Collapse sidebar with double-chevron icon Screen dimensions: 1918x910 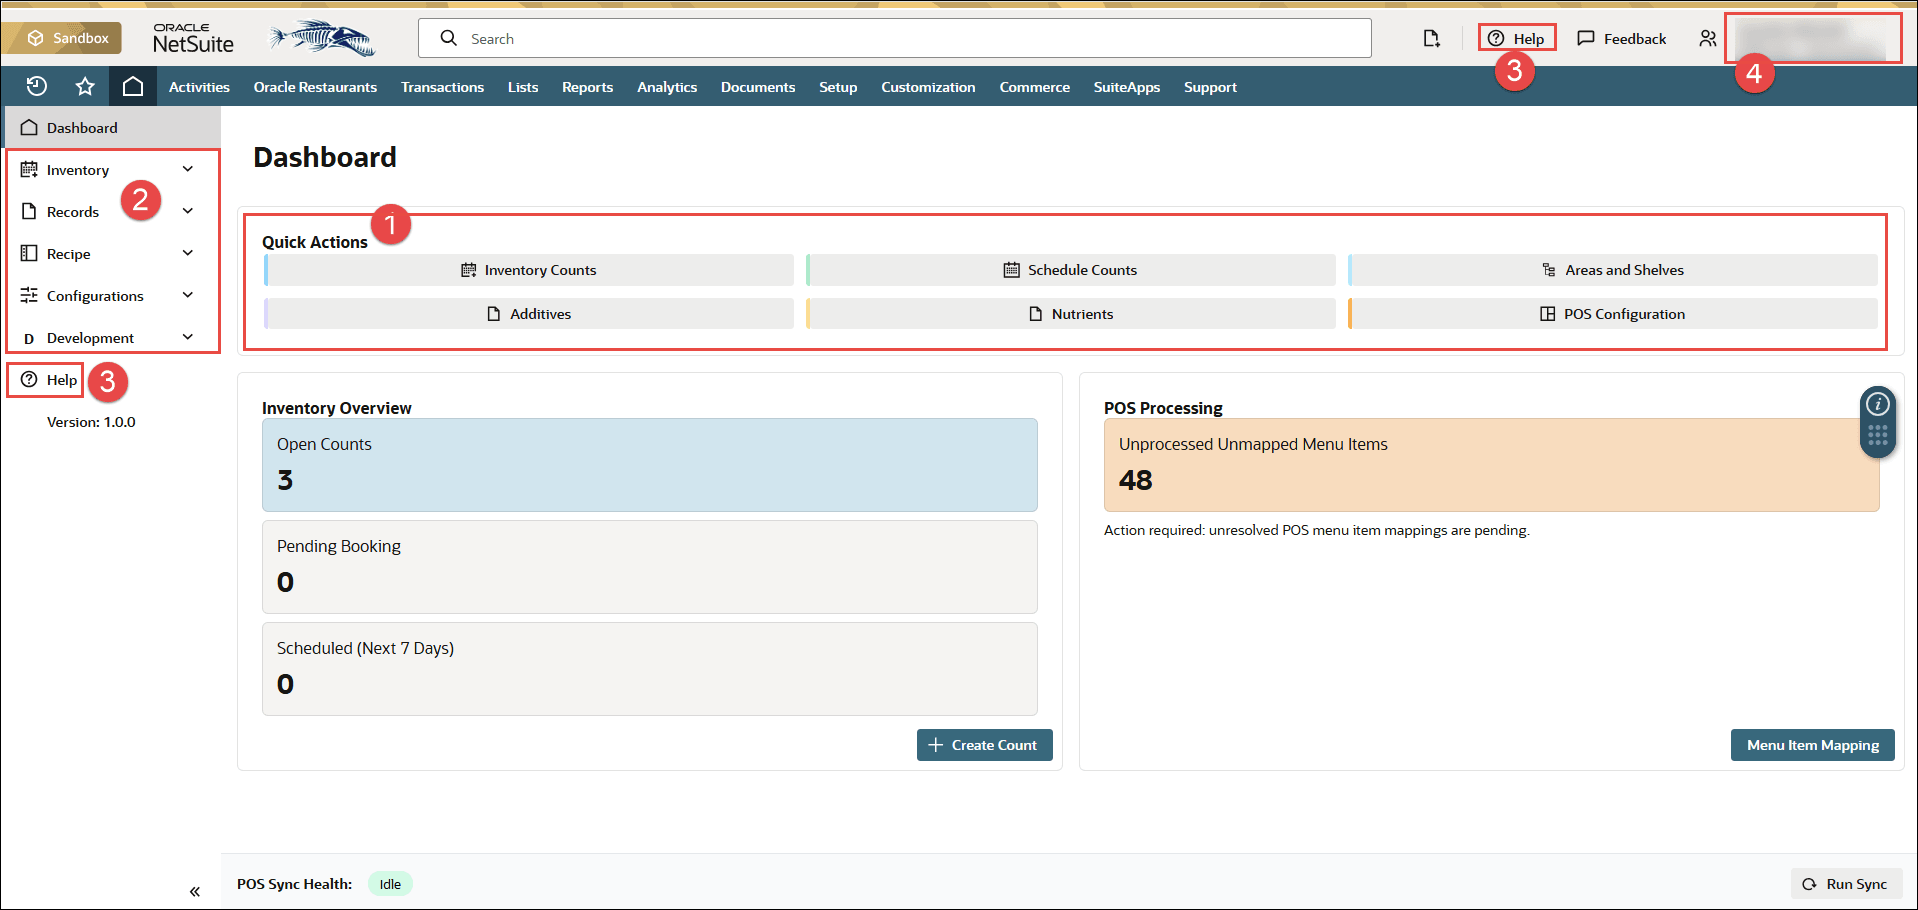195,891
